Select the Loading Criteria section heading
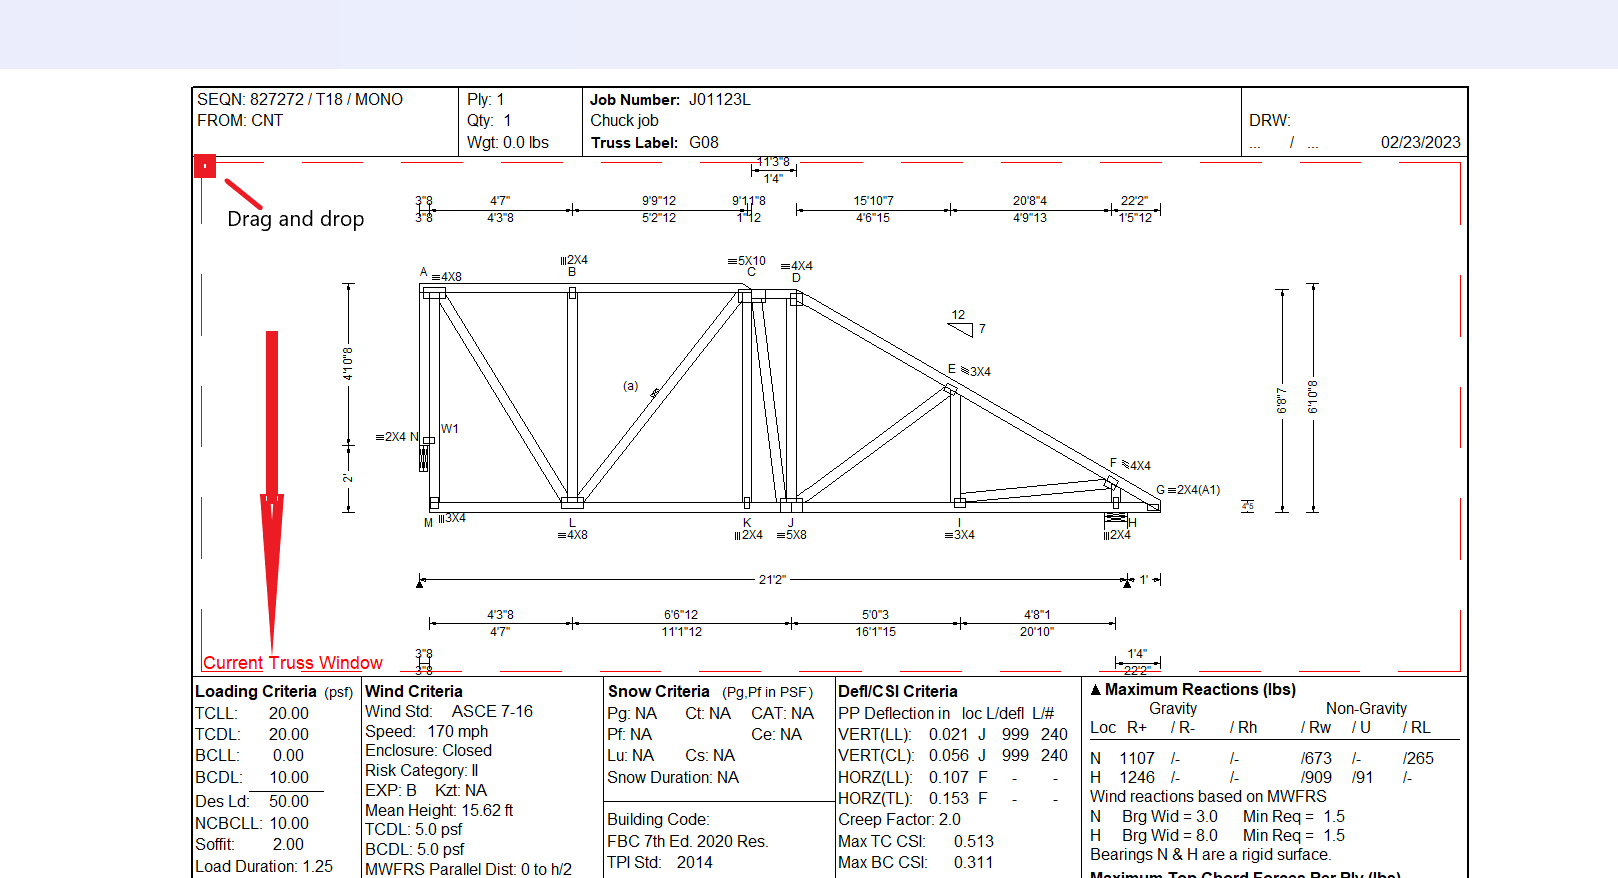The height and width of the screenshot is (878, 1618). (x=255, y=692)
